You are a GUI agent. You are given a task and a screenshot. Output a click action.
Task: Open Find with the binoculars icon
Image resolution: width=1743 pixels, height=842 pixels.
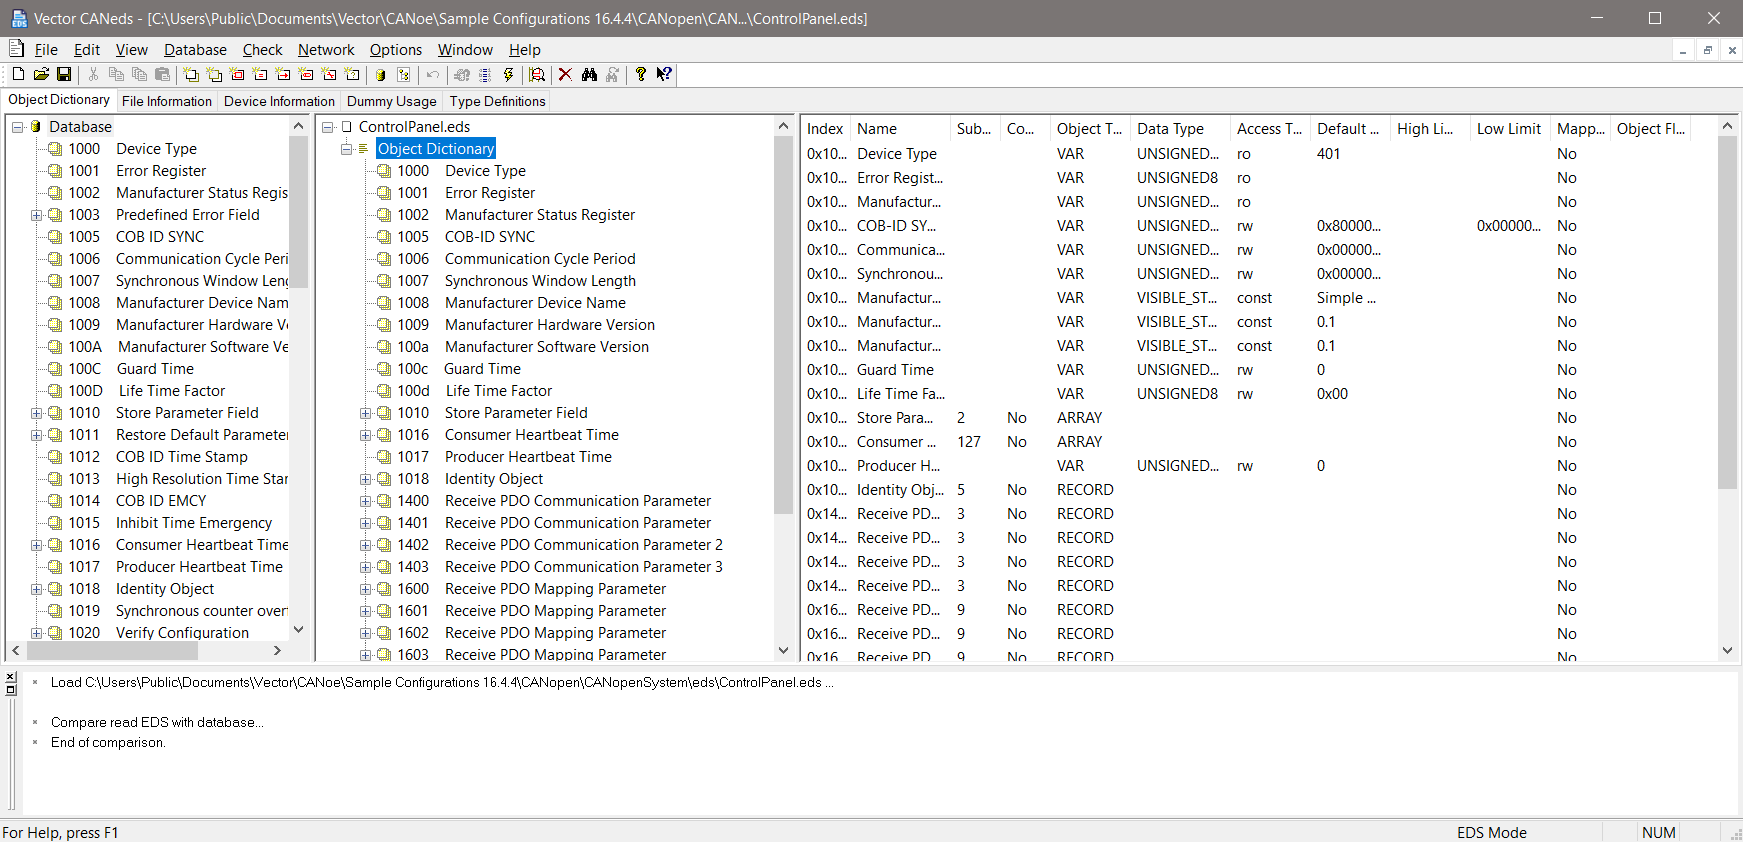[589, 75]
